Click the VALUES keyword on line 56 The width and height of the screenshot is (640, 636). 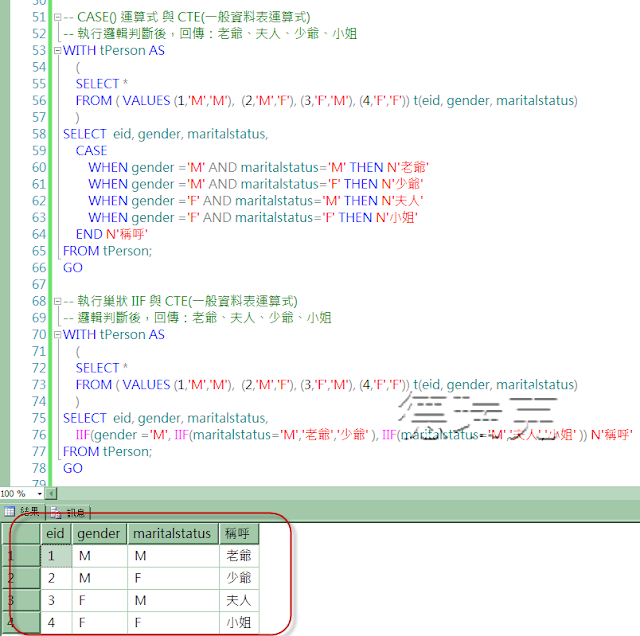(x=146, y=100)
